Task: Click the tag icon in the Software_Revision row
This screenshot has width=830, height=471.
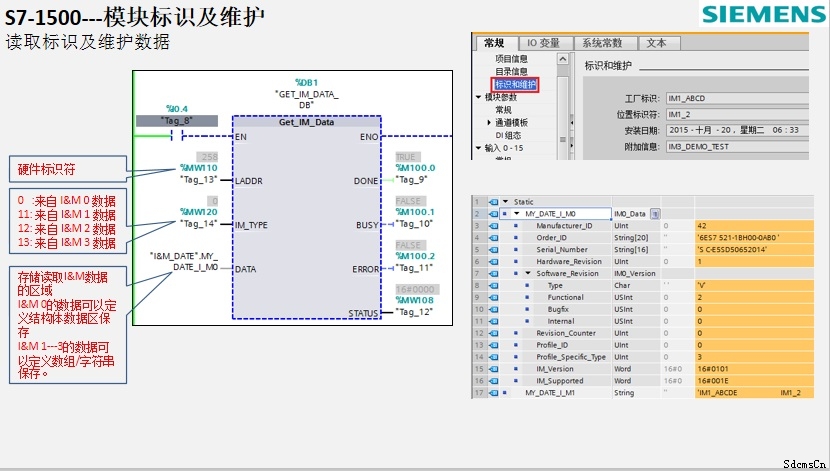Action: pyautogui.click(x=493, y=273)
